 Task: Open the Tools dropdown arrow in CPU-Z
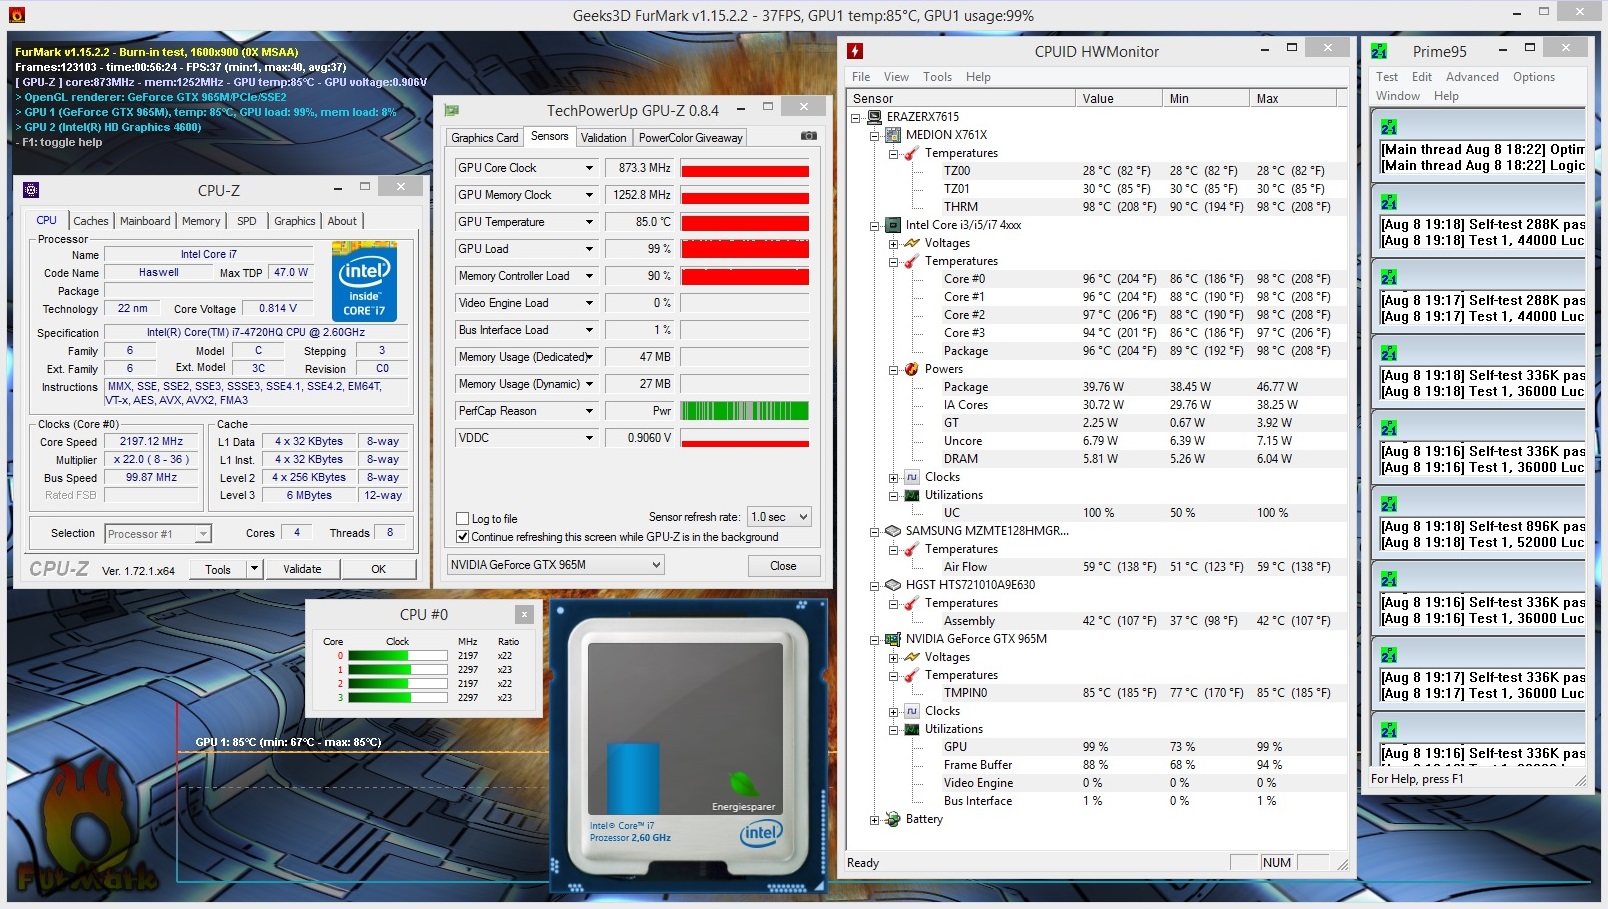pyautogui.click(x=255, y=569)
